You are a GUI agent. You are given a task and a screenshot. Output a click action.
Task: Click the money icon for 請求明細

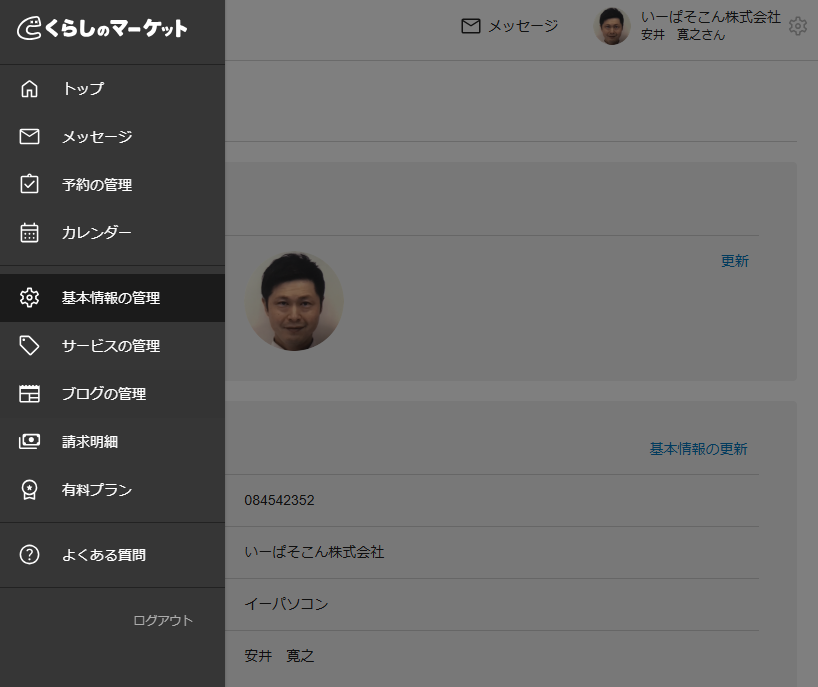(30, 442)
